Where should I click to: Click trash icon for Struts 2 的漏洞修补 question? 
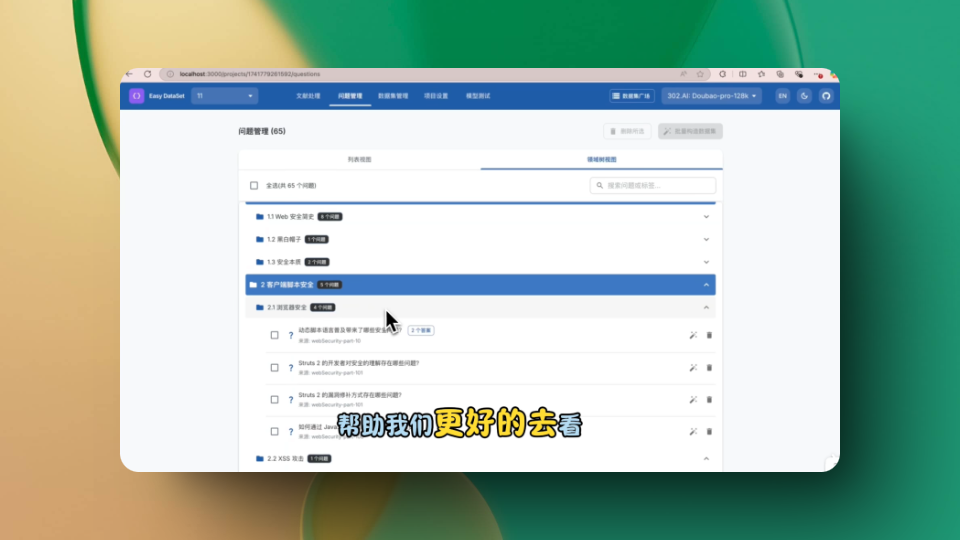[x=710, y=400]
